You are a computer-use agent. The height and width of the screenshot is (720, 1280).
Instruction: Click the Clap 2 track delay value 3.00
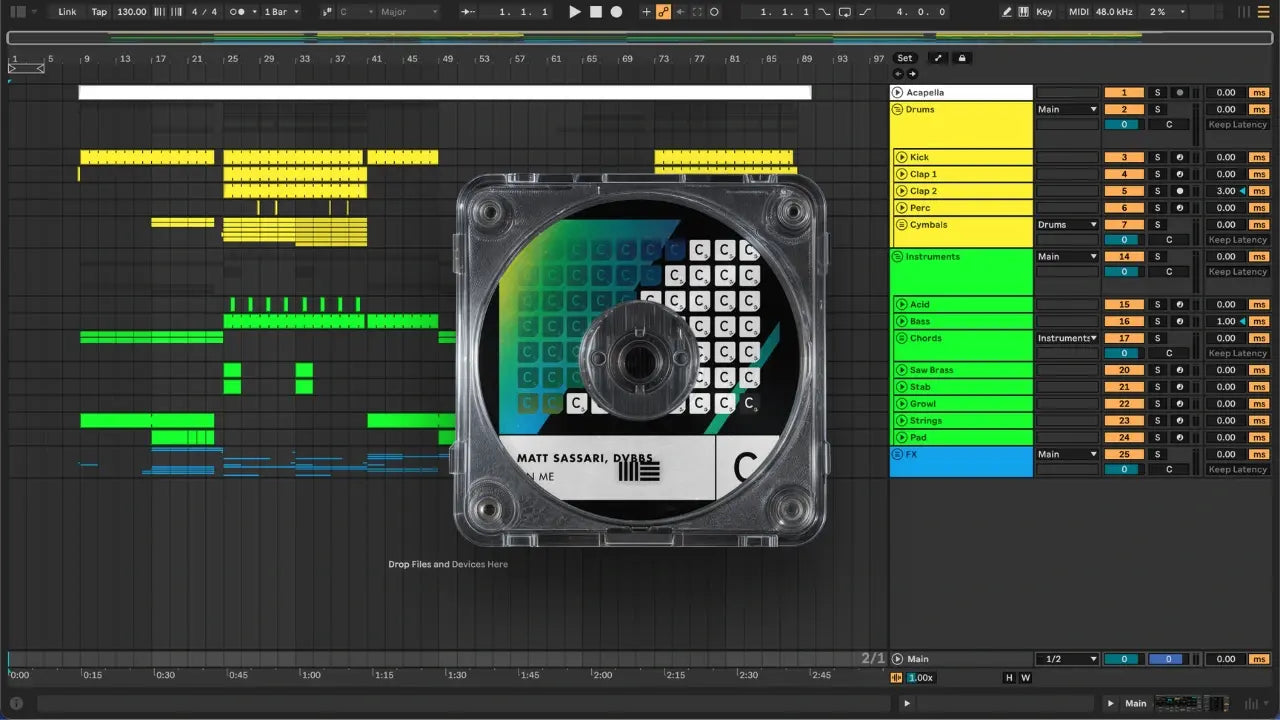coord(1226,191)
